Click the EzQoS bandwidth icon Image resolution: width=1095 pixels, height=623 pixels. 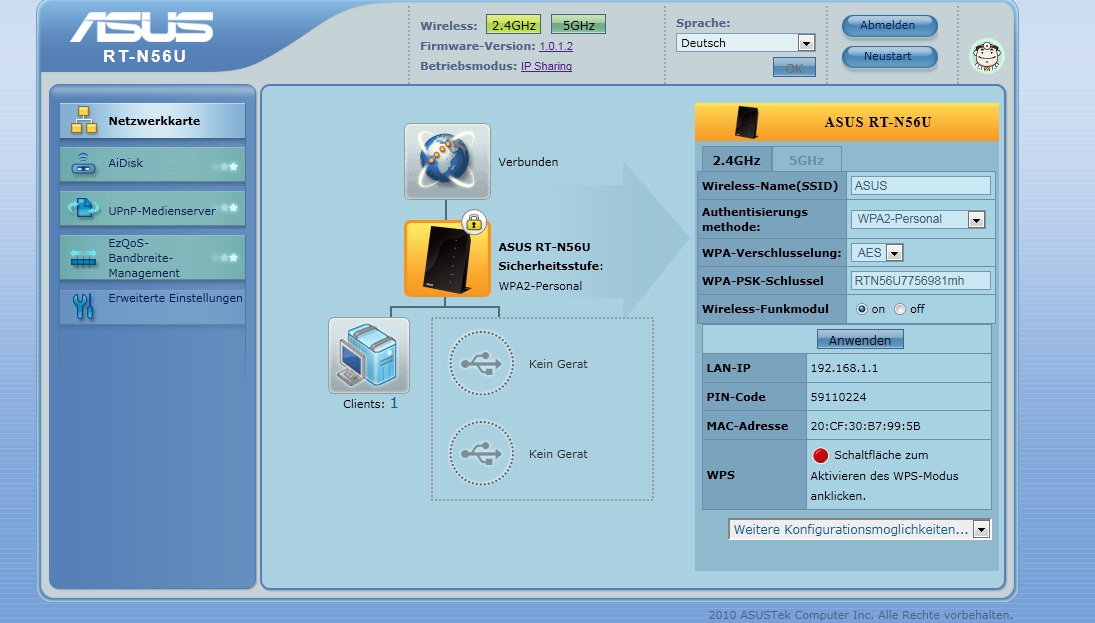84,259
